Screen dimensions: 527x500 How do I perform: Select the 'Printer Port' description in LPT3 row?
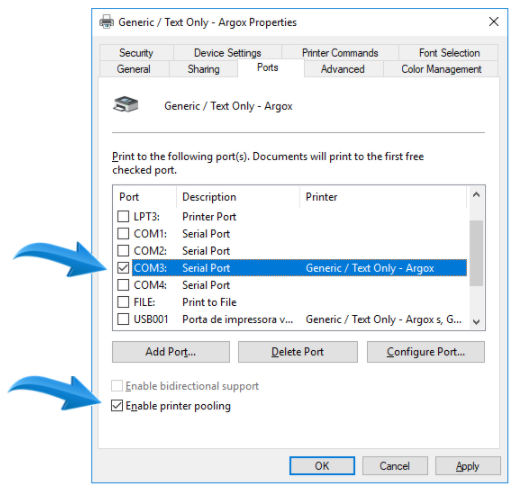[x=209, y=216]
